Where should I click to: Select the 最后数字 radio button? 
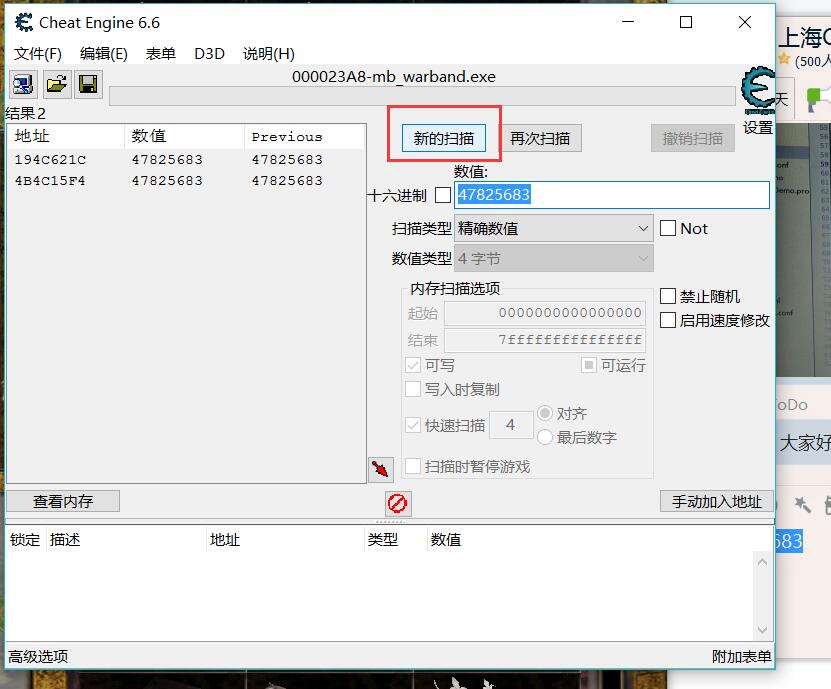545,437
